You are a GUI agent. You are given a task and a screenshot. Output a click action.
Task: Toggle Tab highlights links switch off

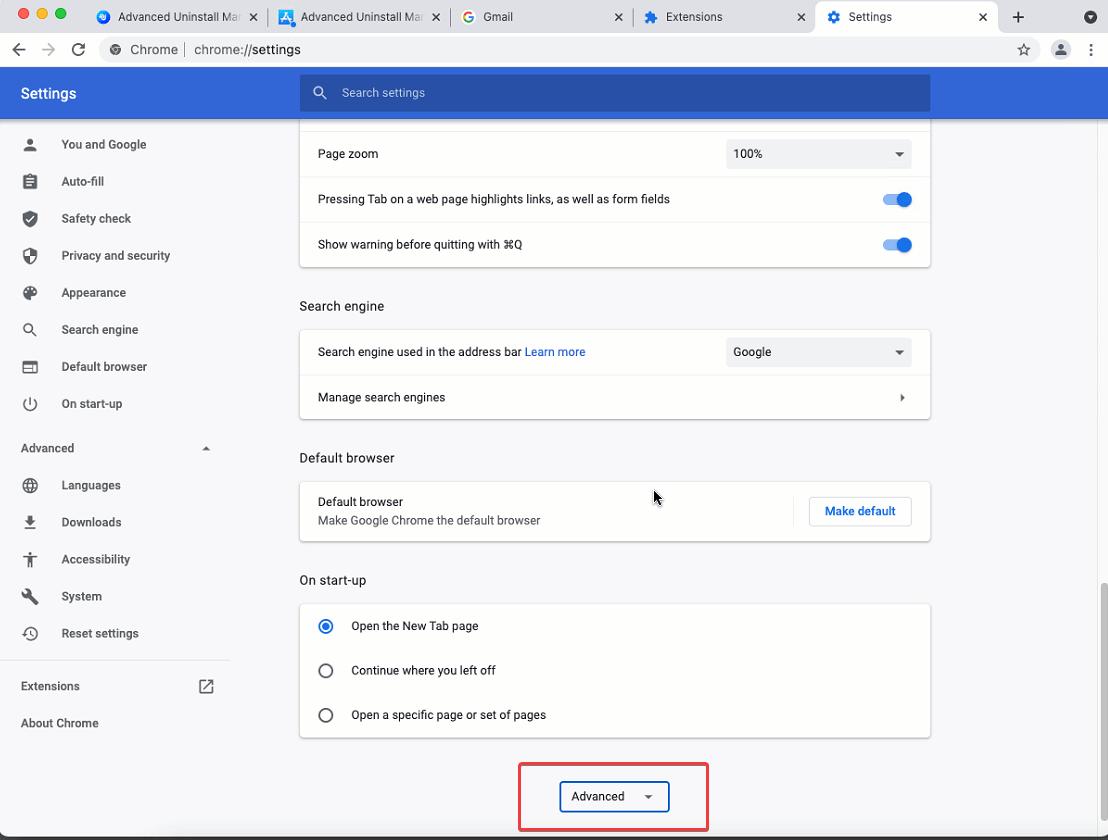(x=897, y=200)
